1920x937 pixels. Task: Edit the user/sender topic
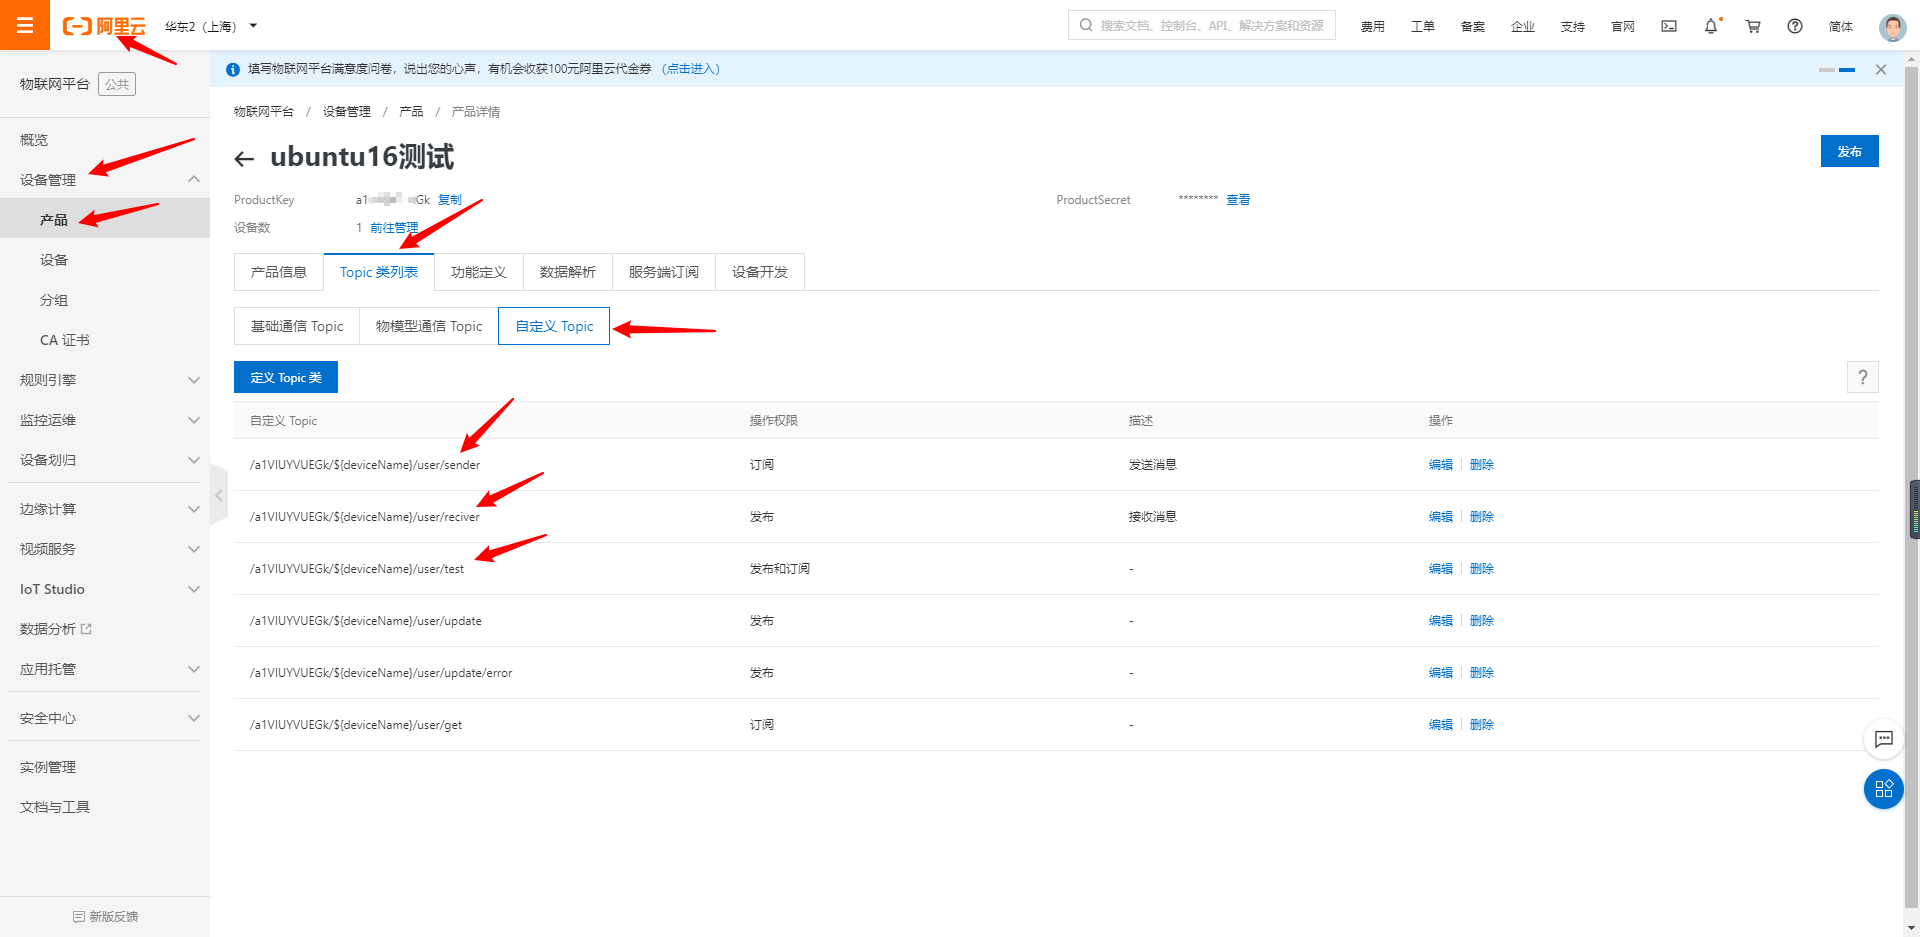click(1441, 465)
